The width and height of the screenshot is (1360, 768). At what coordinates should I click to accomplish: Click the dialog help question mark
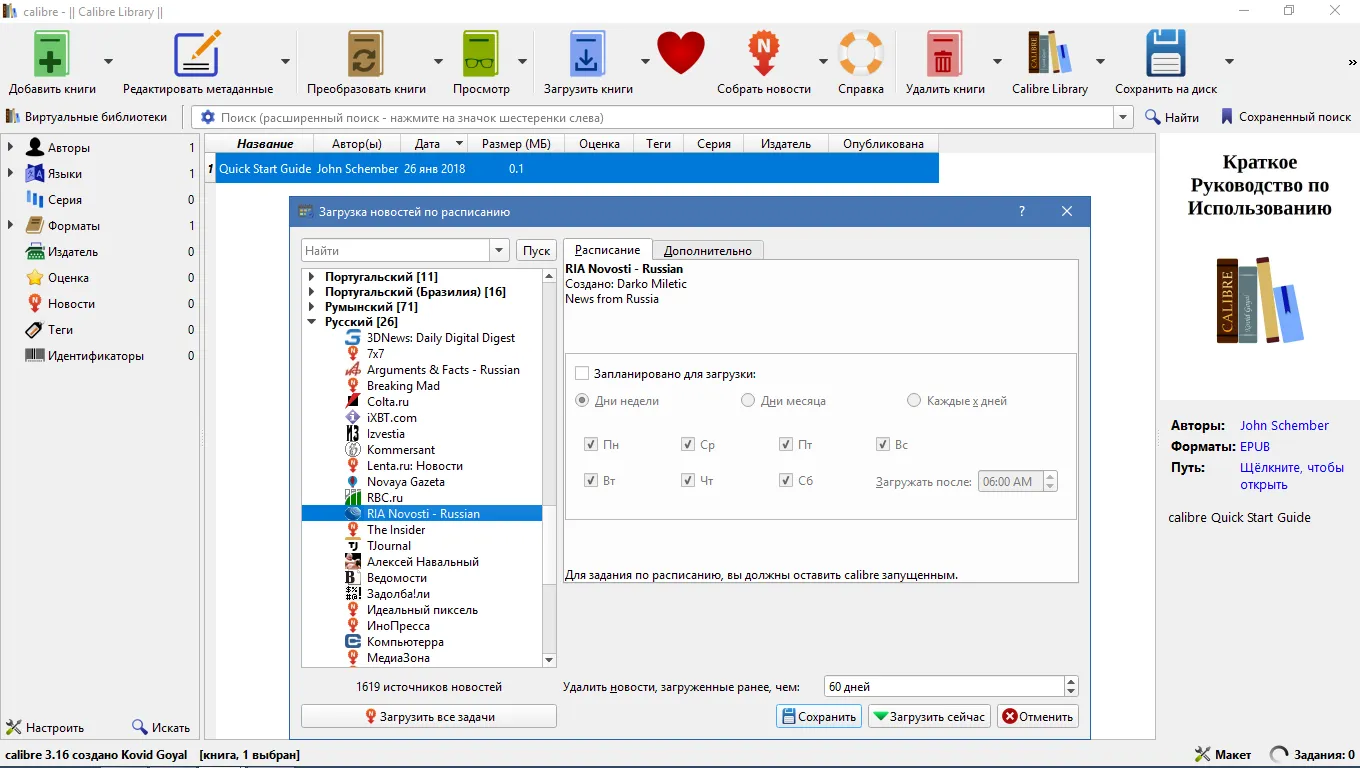tap(1021, 211)
